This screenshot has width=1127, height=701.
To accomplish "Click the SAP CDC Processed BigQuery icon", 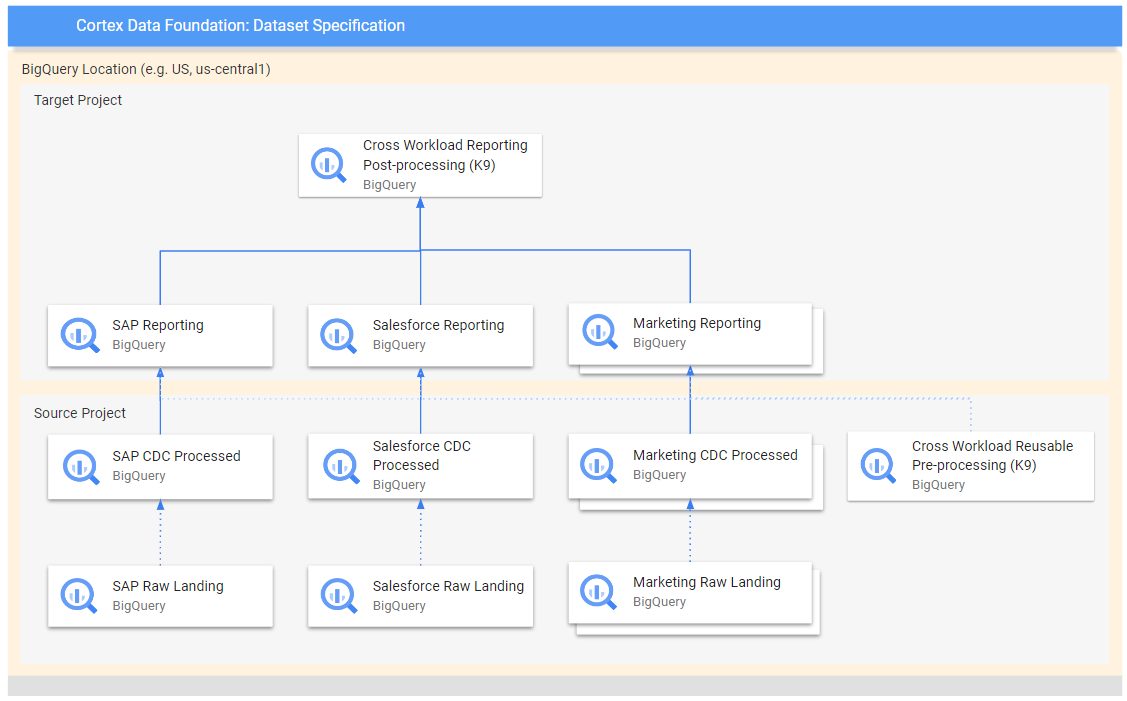I will click(x=79, y=466).
